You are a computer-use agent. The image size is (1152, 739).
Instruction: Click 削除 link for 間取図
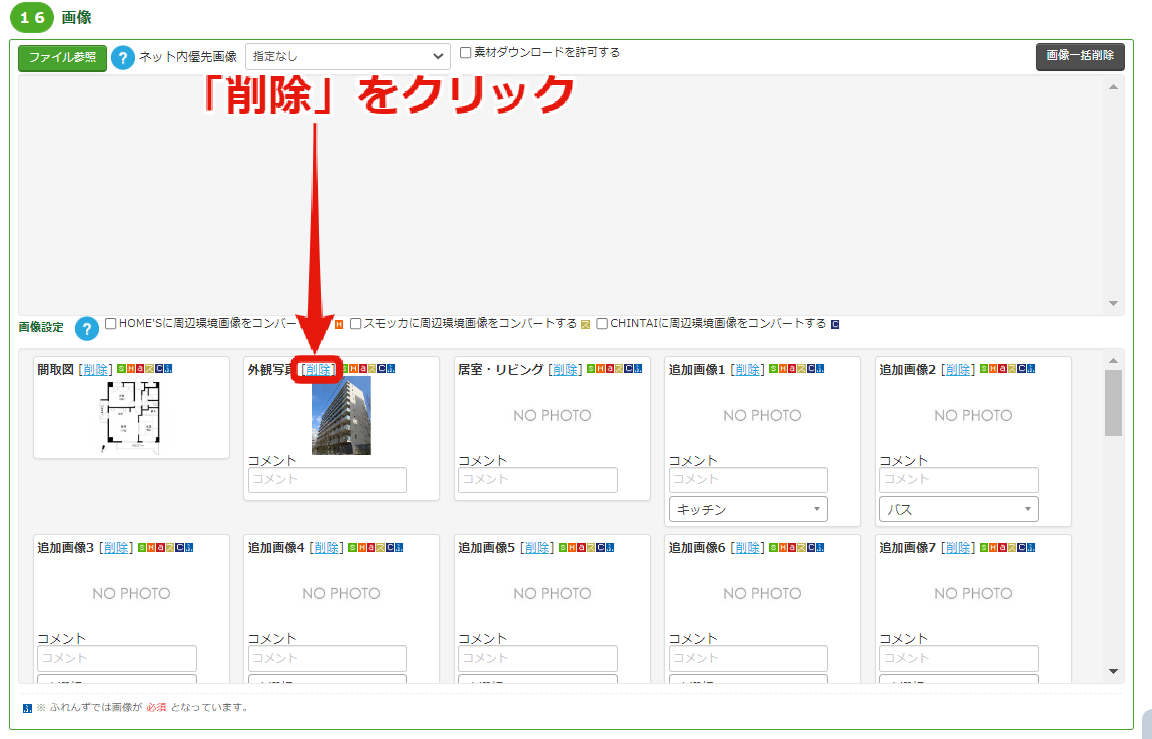(x=96, y=370)
